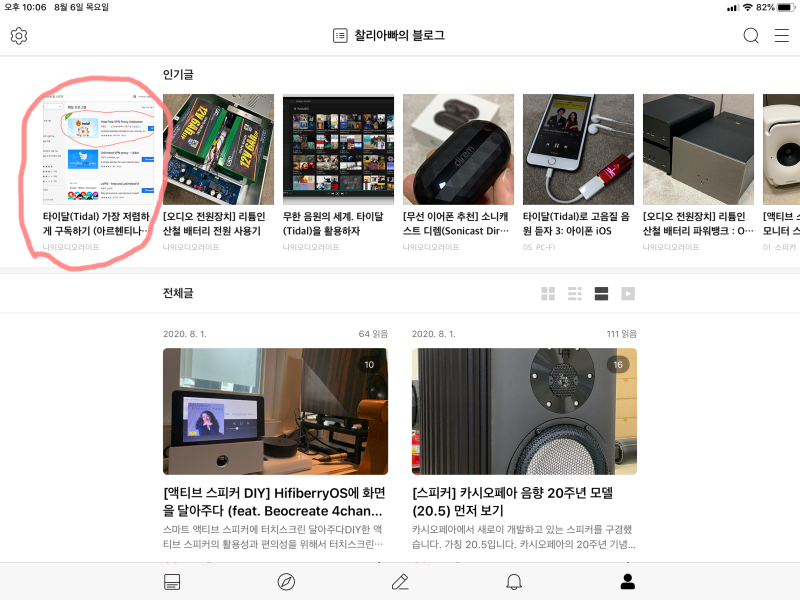Screen dimensions: 800x600
Task: Tap the 2020. 8. 1. date above HifiberryOS post
Action: tap(185, 334)
